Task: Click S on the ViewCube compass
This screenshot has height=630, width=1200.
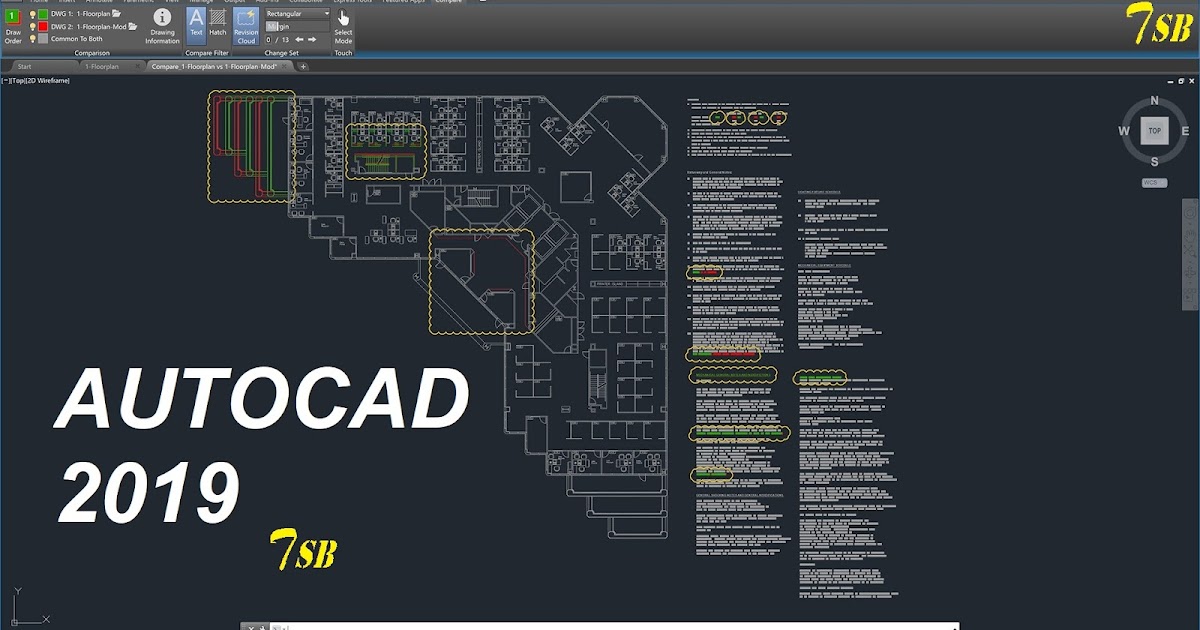Action: point(1154,161)
